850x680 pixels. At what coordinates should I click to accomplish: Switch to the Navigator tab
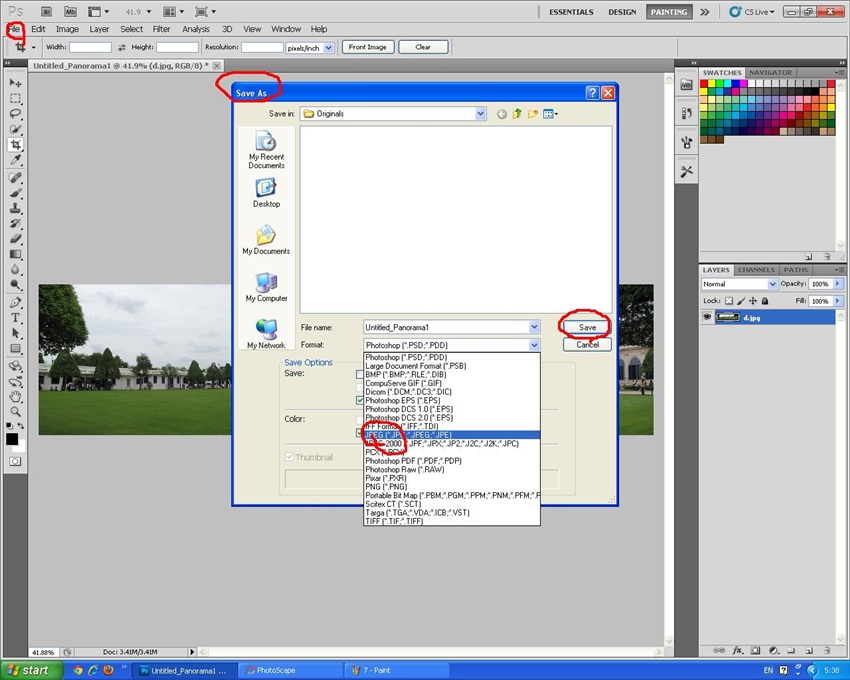point(770,73)
